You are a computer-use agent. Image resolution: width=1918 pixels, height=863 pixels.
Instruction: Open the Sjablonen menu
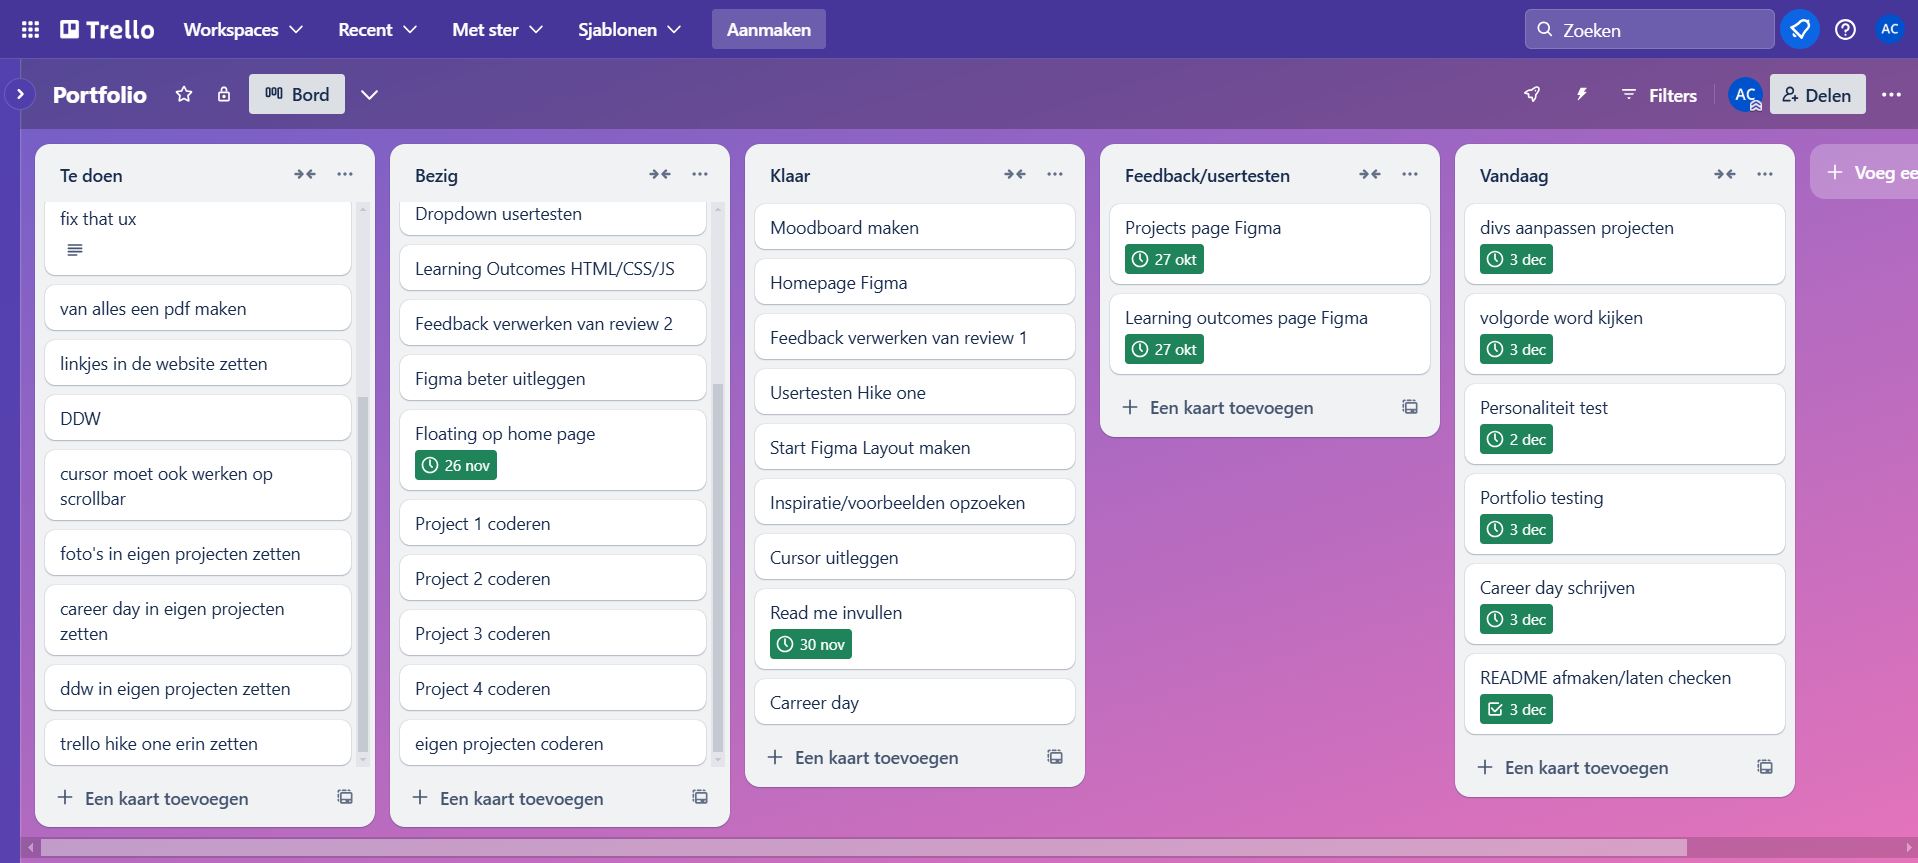[629, 30]
